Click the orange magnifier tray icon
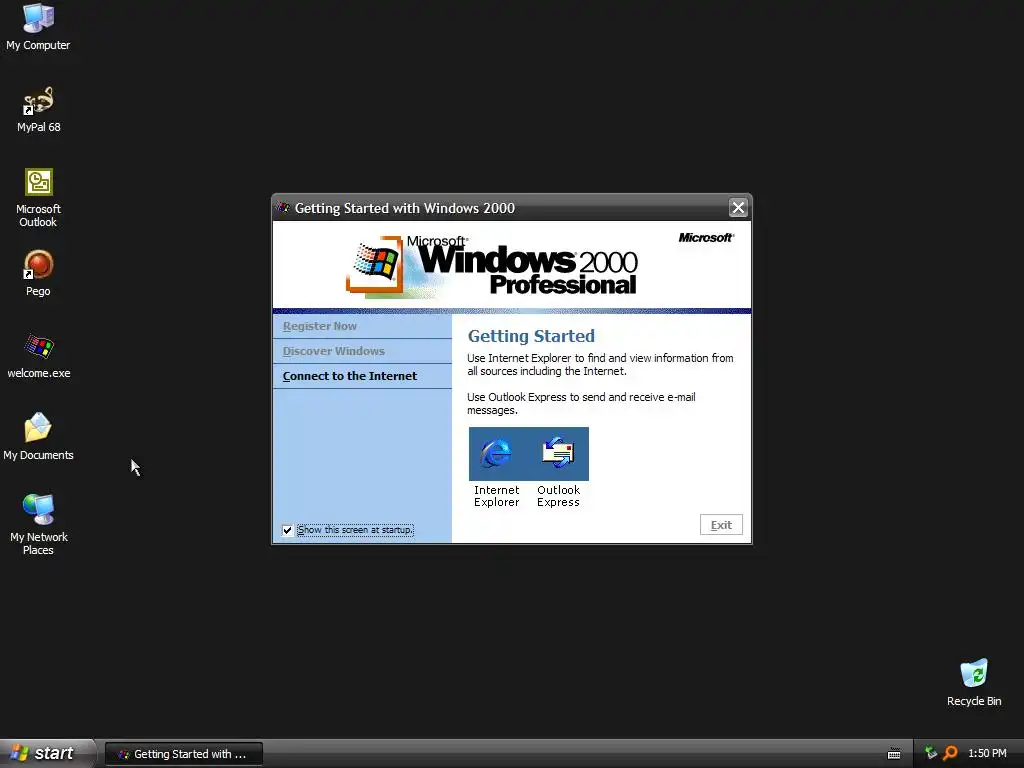Image resolution: width=1024 pixels, height=768 pixels. point(950,753)
